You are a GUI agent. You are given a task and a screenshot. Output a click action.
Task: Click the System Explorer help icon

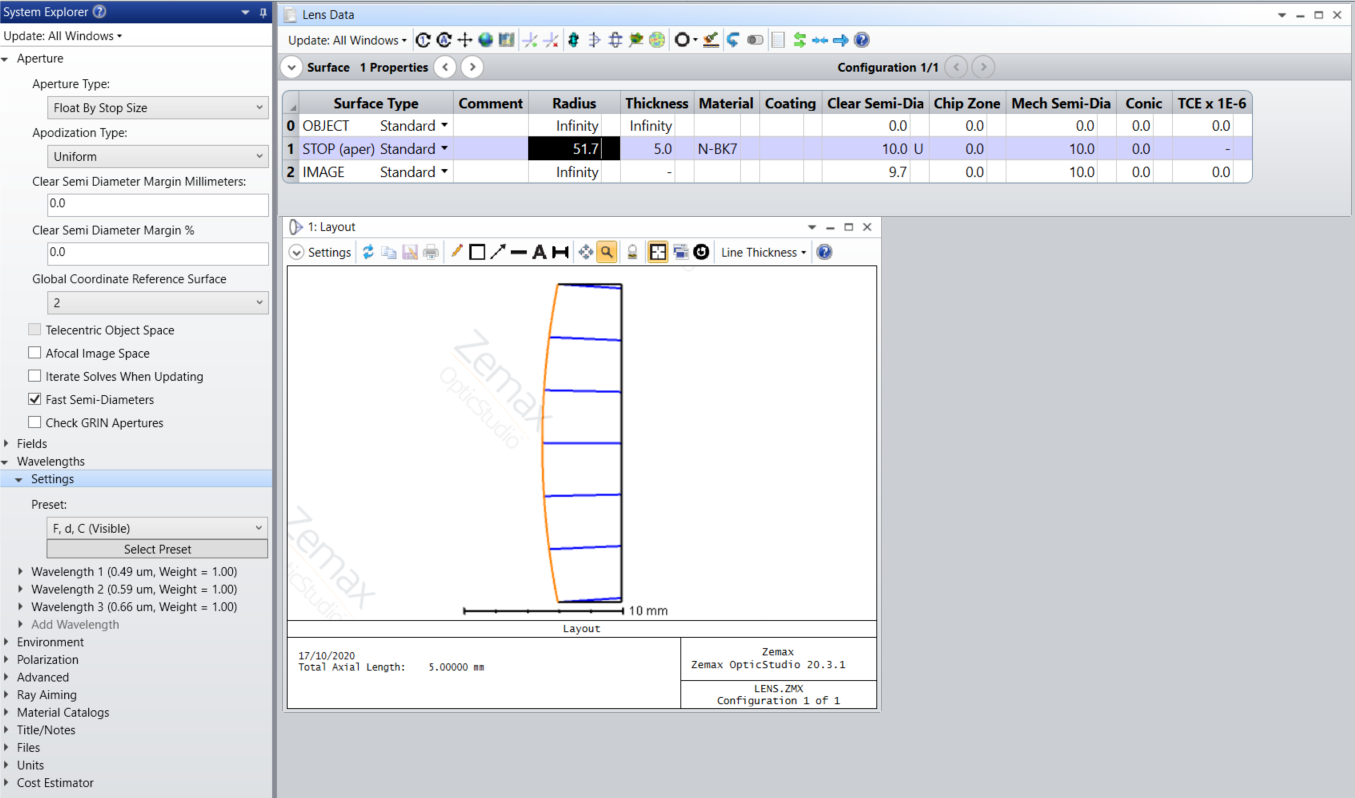(99, 12)
